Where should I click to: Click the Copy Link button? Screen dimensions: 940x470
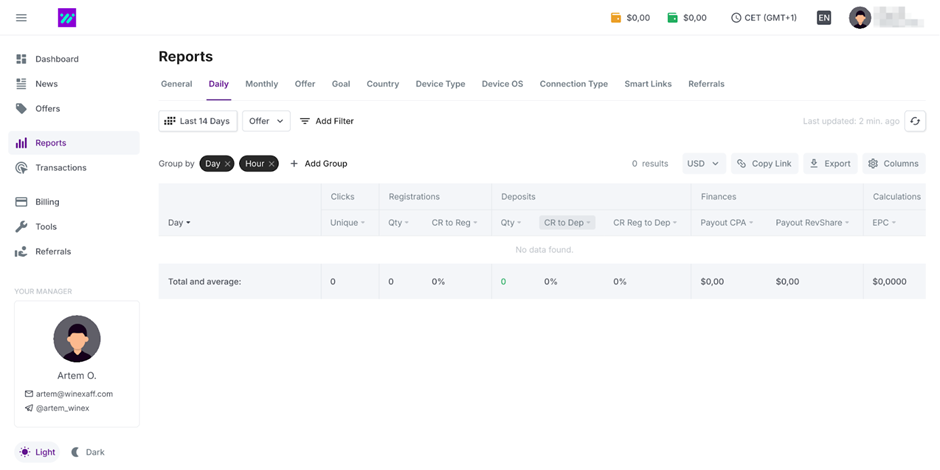click(764, 164)
